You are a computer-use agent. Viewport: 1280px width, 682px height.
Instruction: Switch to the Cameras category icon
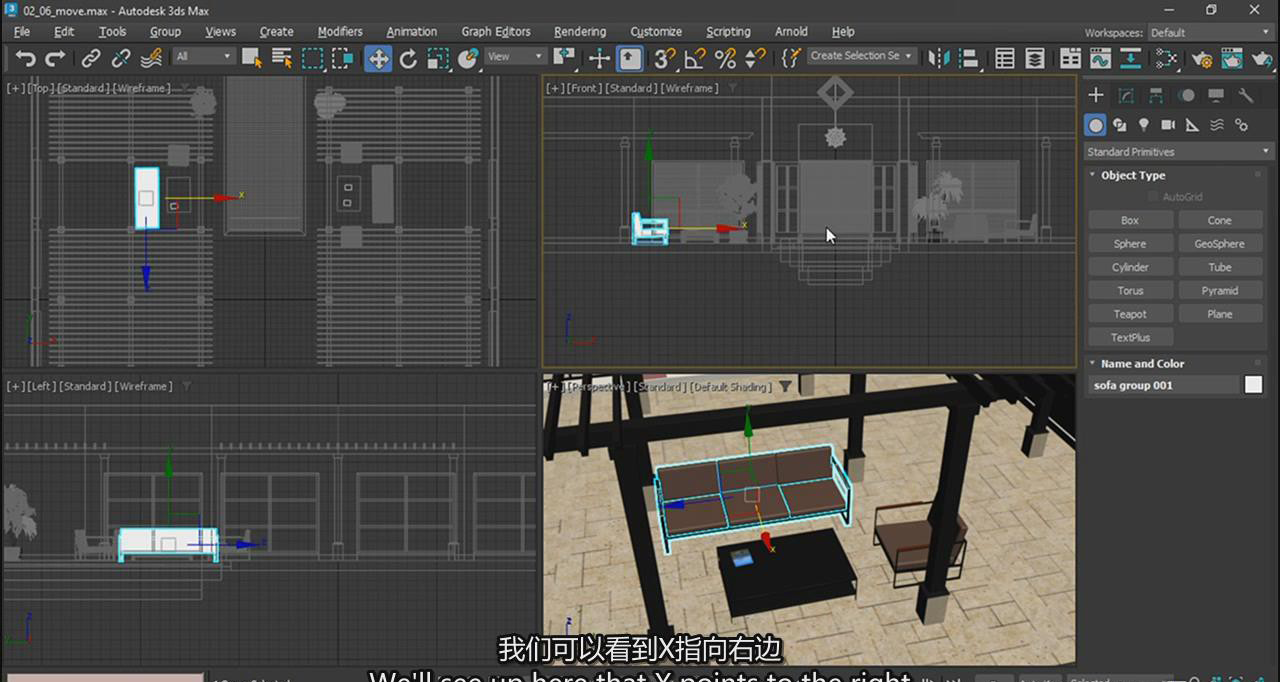click(x=1168, y=125)
